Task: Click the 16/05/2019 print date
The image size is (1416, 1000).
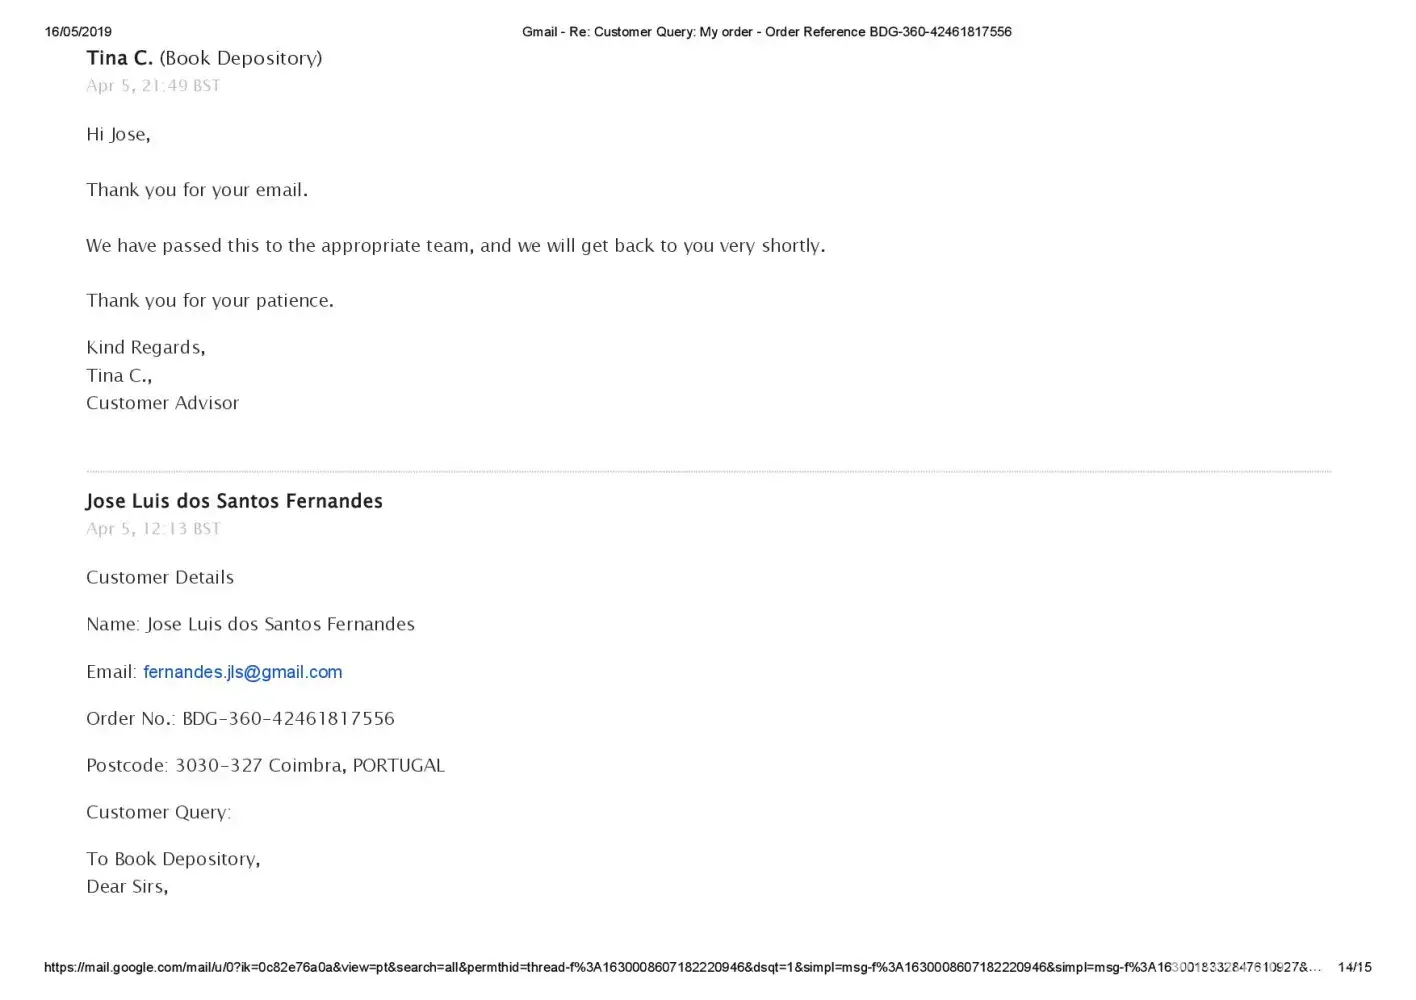Action: pos(78,32)
